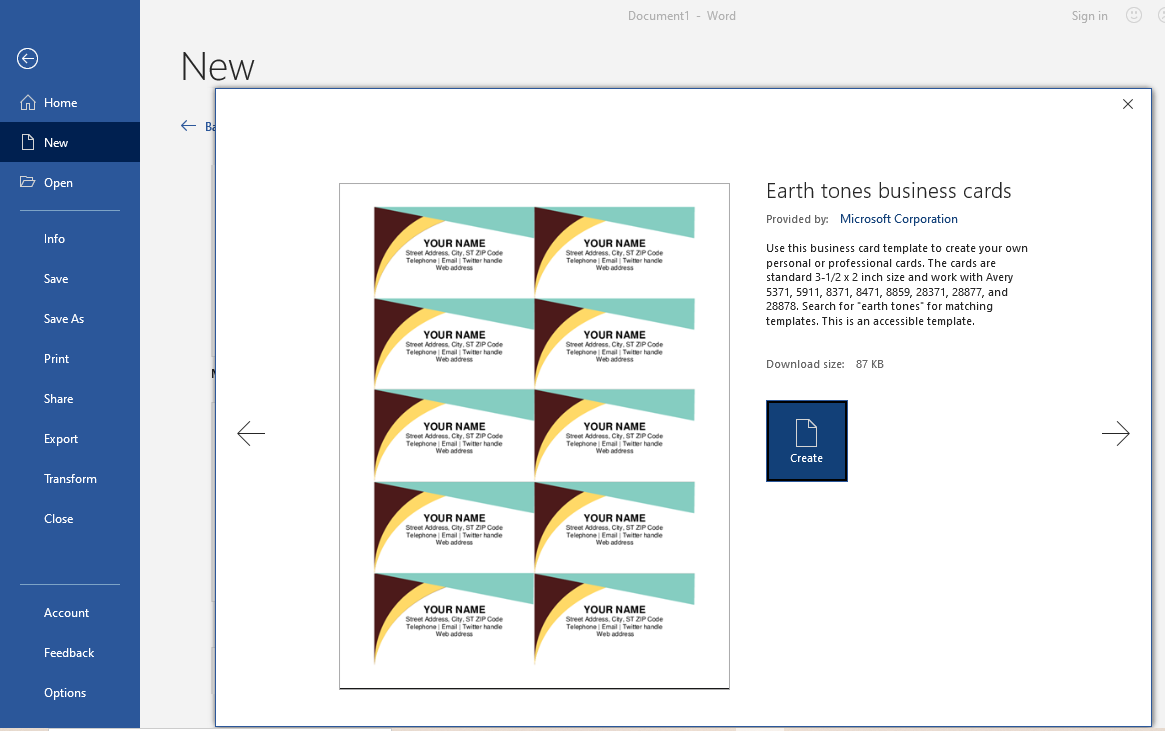The width and height of the screenshot is (1165, 731).
Task: Return using the blue Back breadcrumb arrow
Action: tap(188, 125)
